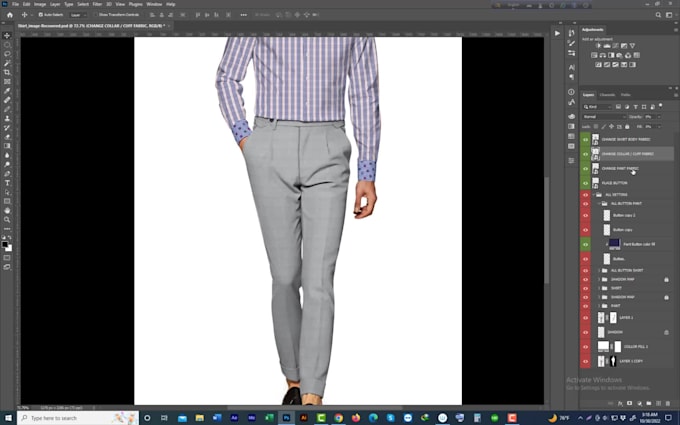Collapse the ALL BUTTON PANT group

[599, 203]
